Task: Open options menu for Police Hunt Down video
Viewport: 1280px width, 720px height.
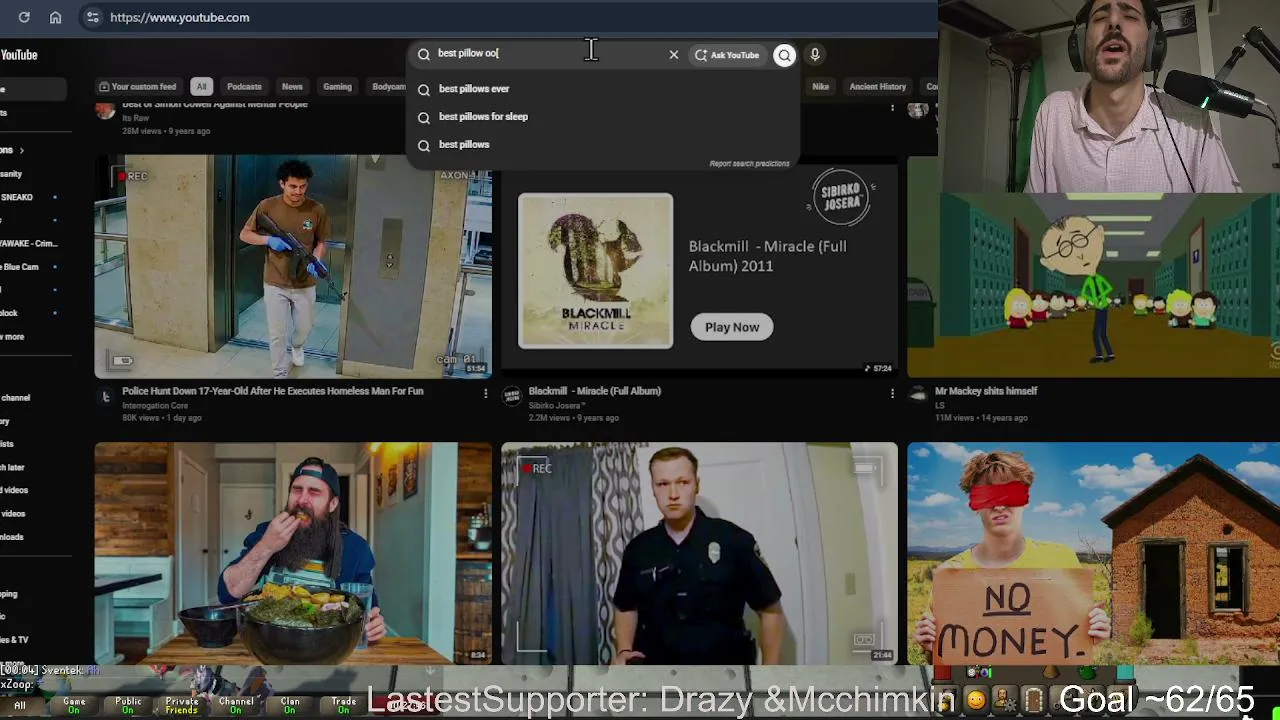Action: click(x=486, y=394)
